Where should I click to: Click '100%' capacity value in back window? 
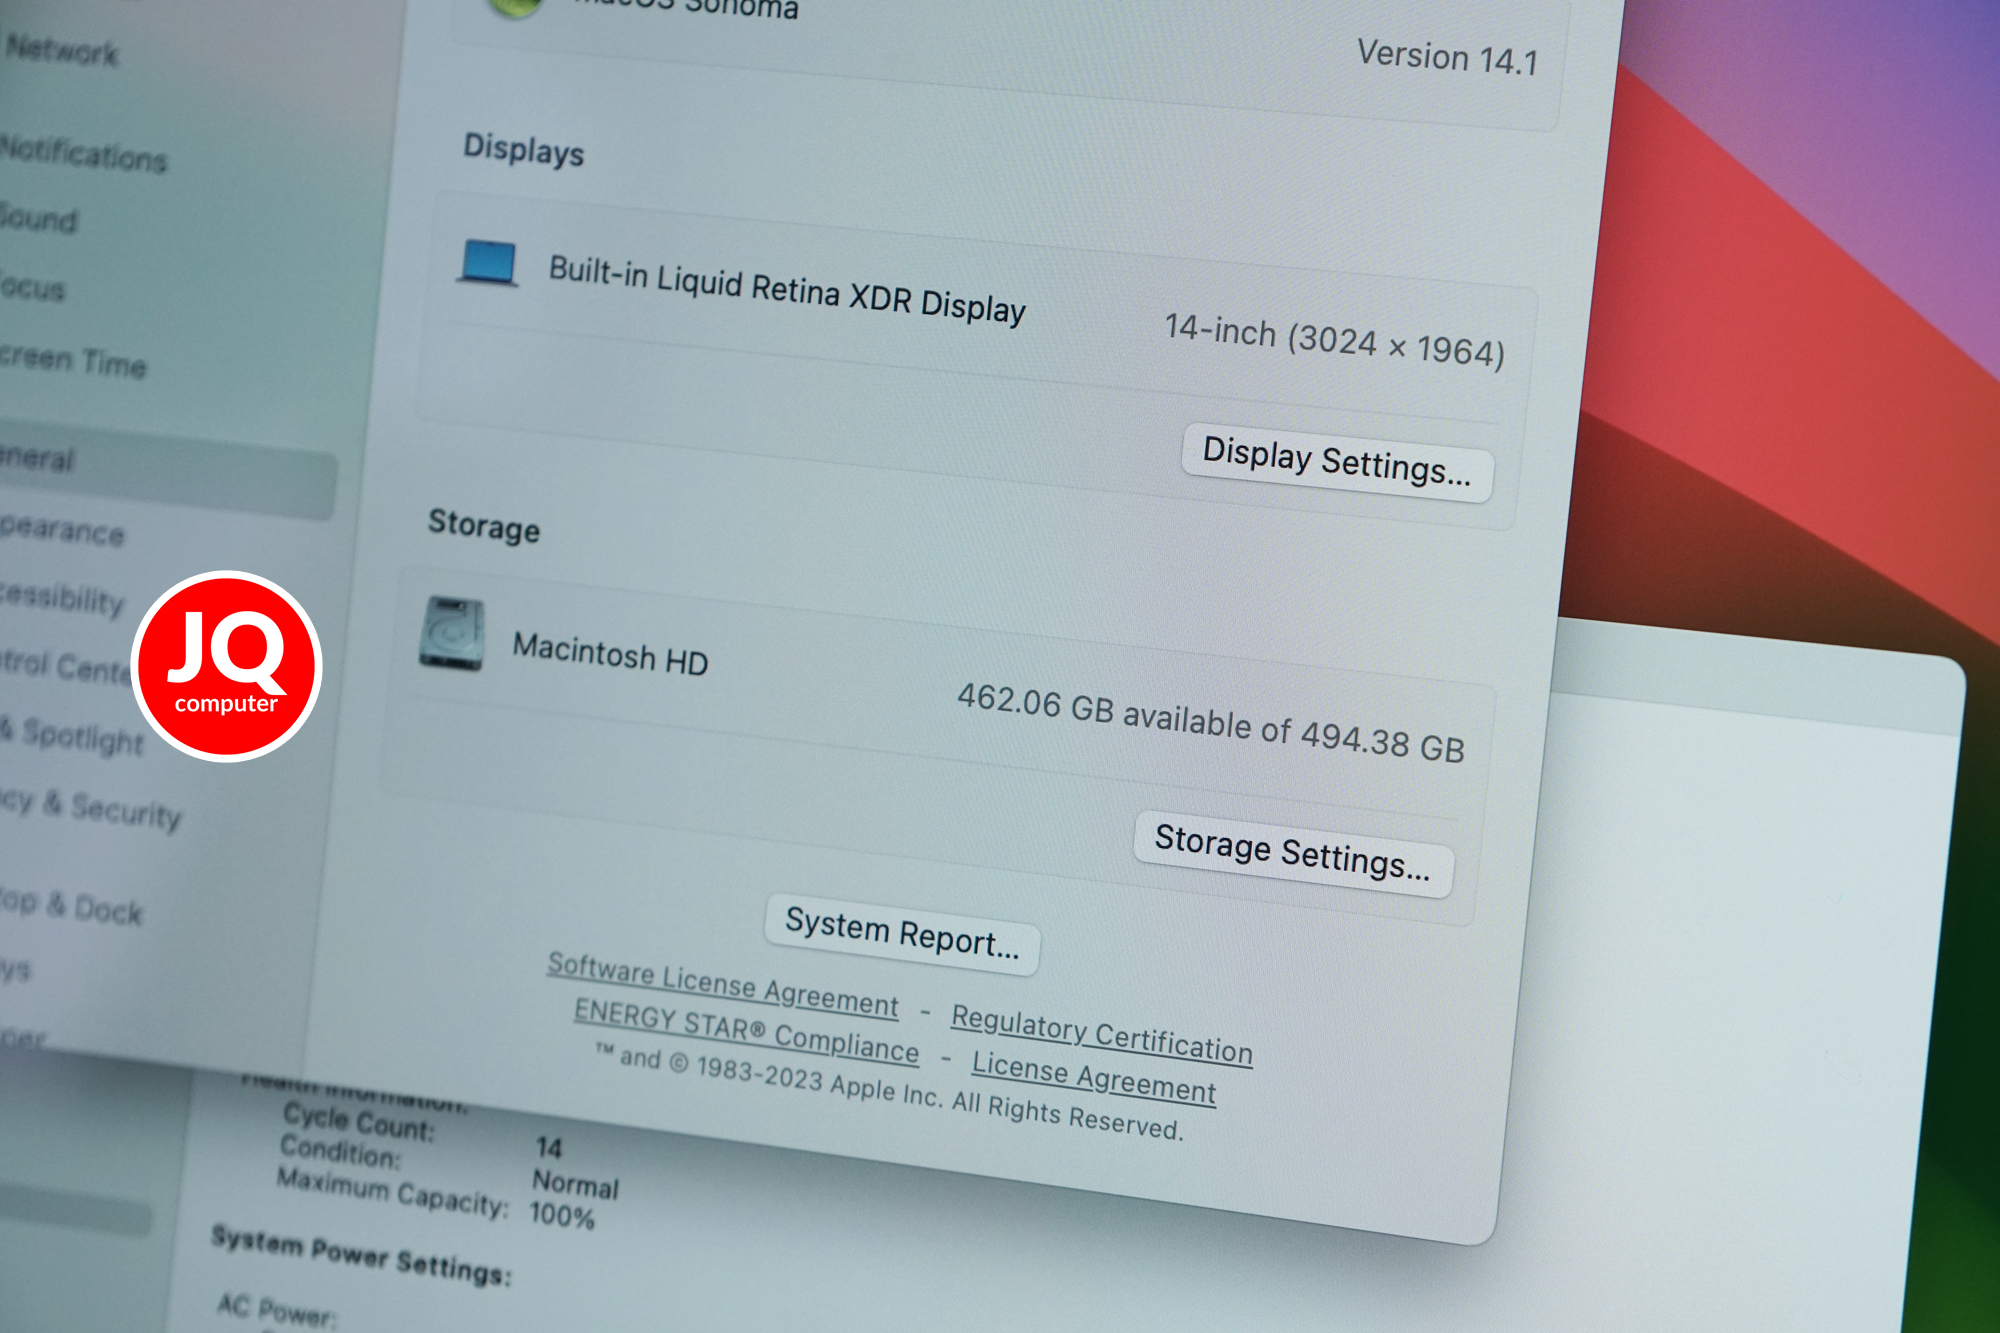coord(562,1215)
